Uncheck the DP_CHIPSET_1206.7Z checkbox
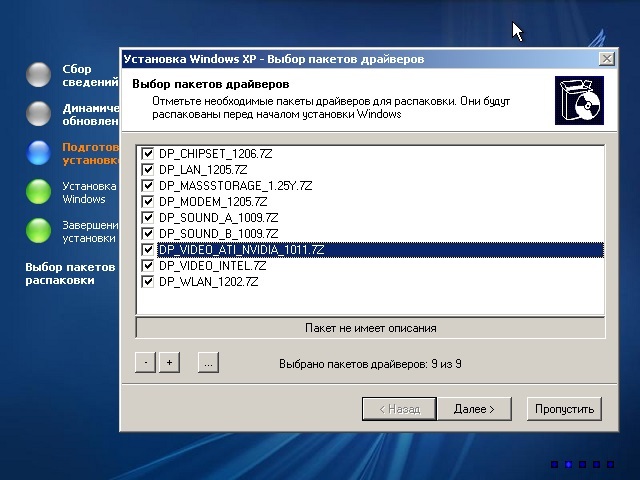Screen dimensions: 640x480 coord(147,153)
